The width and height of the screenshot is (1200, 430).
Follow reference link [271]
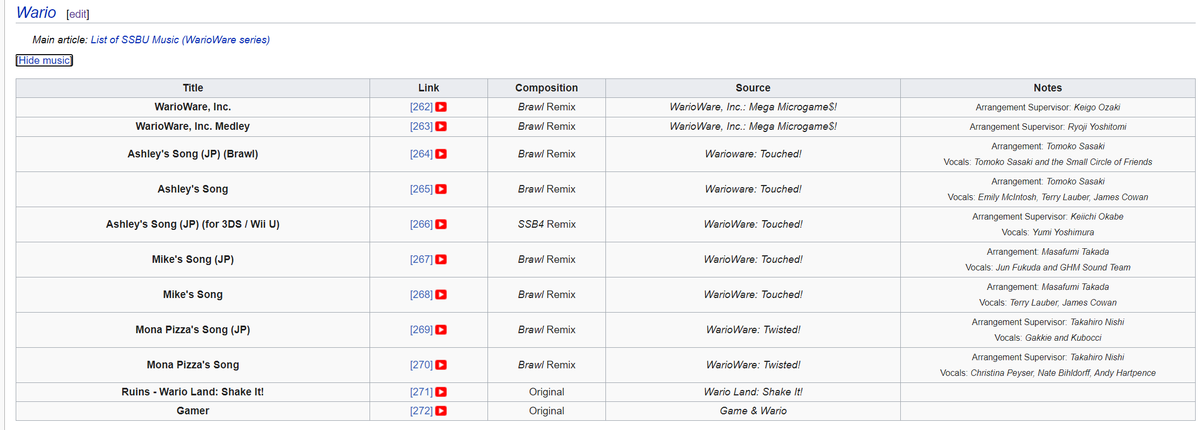click(x=420, y=392)
